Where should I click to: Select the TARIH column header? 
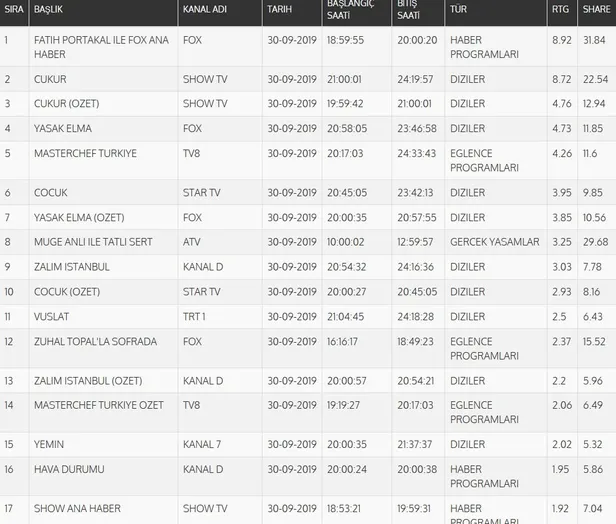[x=280, y=9]
